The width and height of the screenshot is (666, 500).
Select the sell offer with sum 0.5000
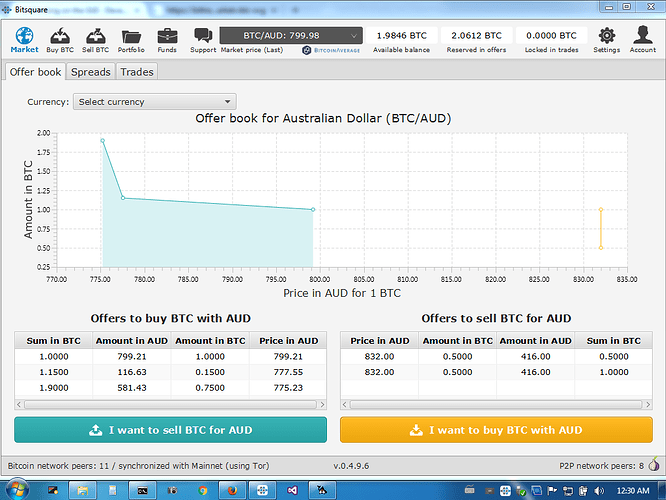coord(496,356)
